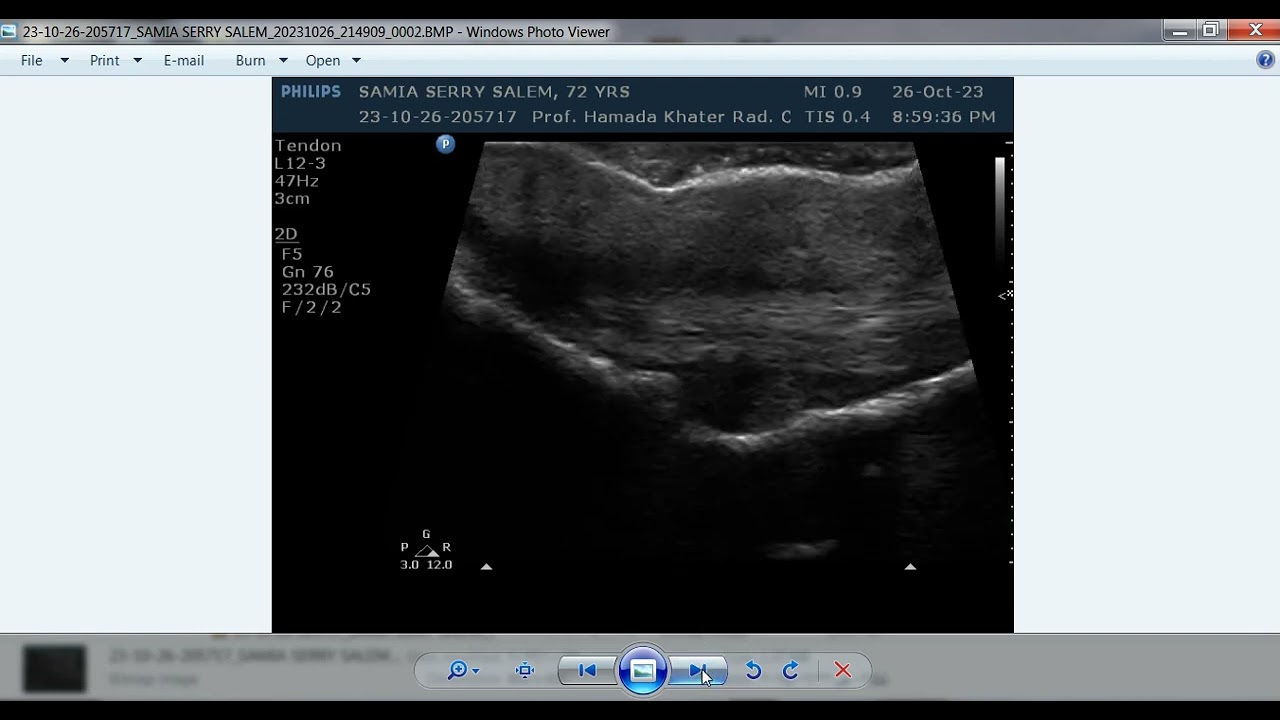Open the Open menu

[323, 60]
